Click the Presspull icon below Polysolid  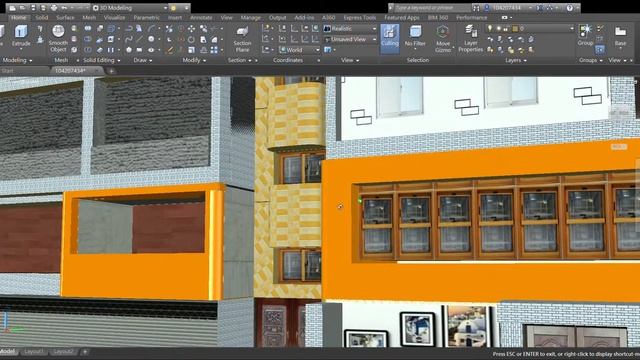tap(40, 40)
